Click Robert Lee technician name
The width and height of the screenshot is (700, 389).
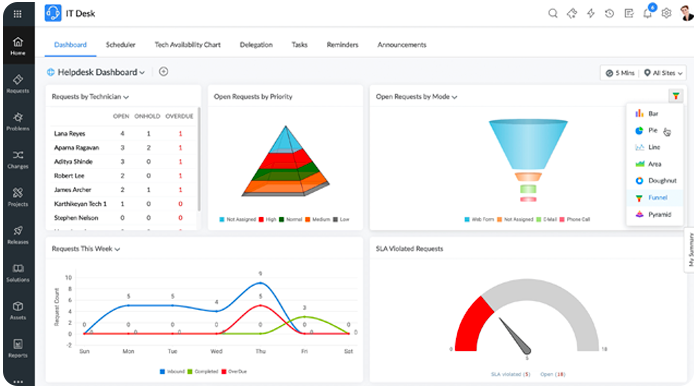[x=69, y=176]
